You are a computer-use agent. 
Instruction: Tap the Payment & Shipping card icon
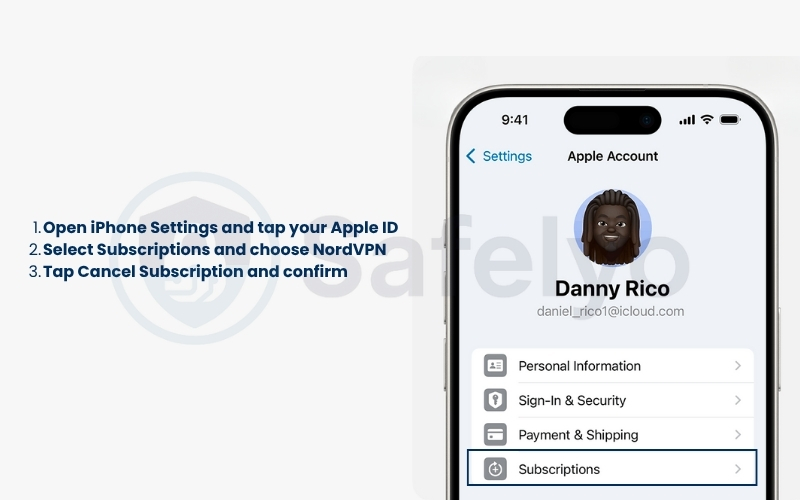click(x=495, y=435)
